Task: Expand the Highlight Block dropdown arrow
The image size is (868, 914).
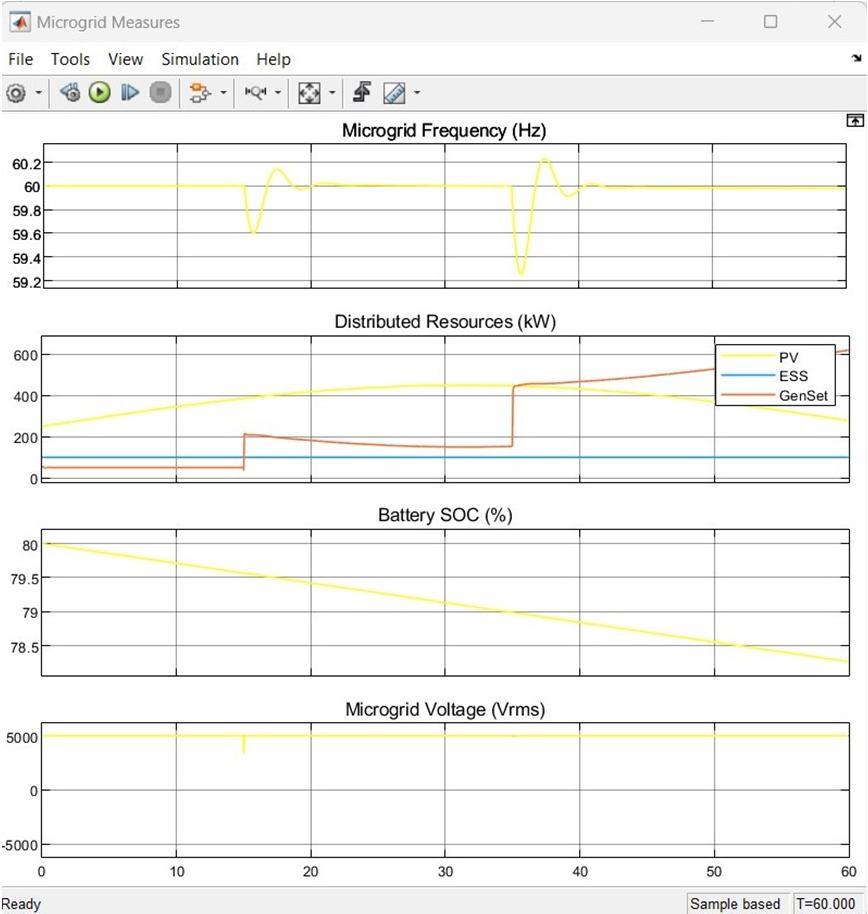Action: [223, 93]
